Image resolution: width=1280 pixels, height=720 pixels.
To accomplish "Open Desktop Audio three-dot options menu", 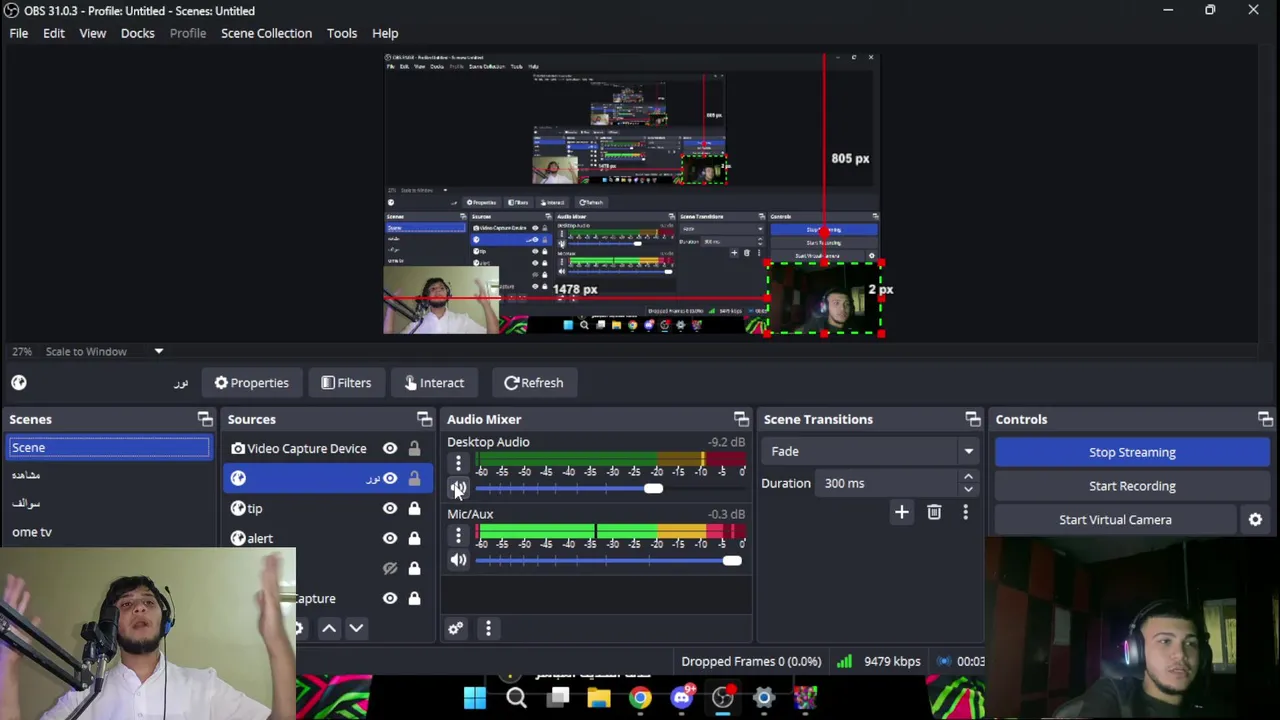I will pyautogui.click(x=458, y=463).
